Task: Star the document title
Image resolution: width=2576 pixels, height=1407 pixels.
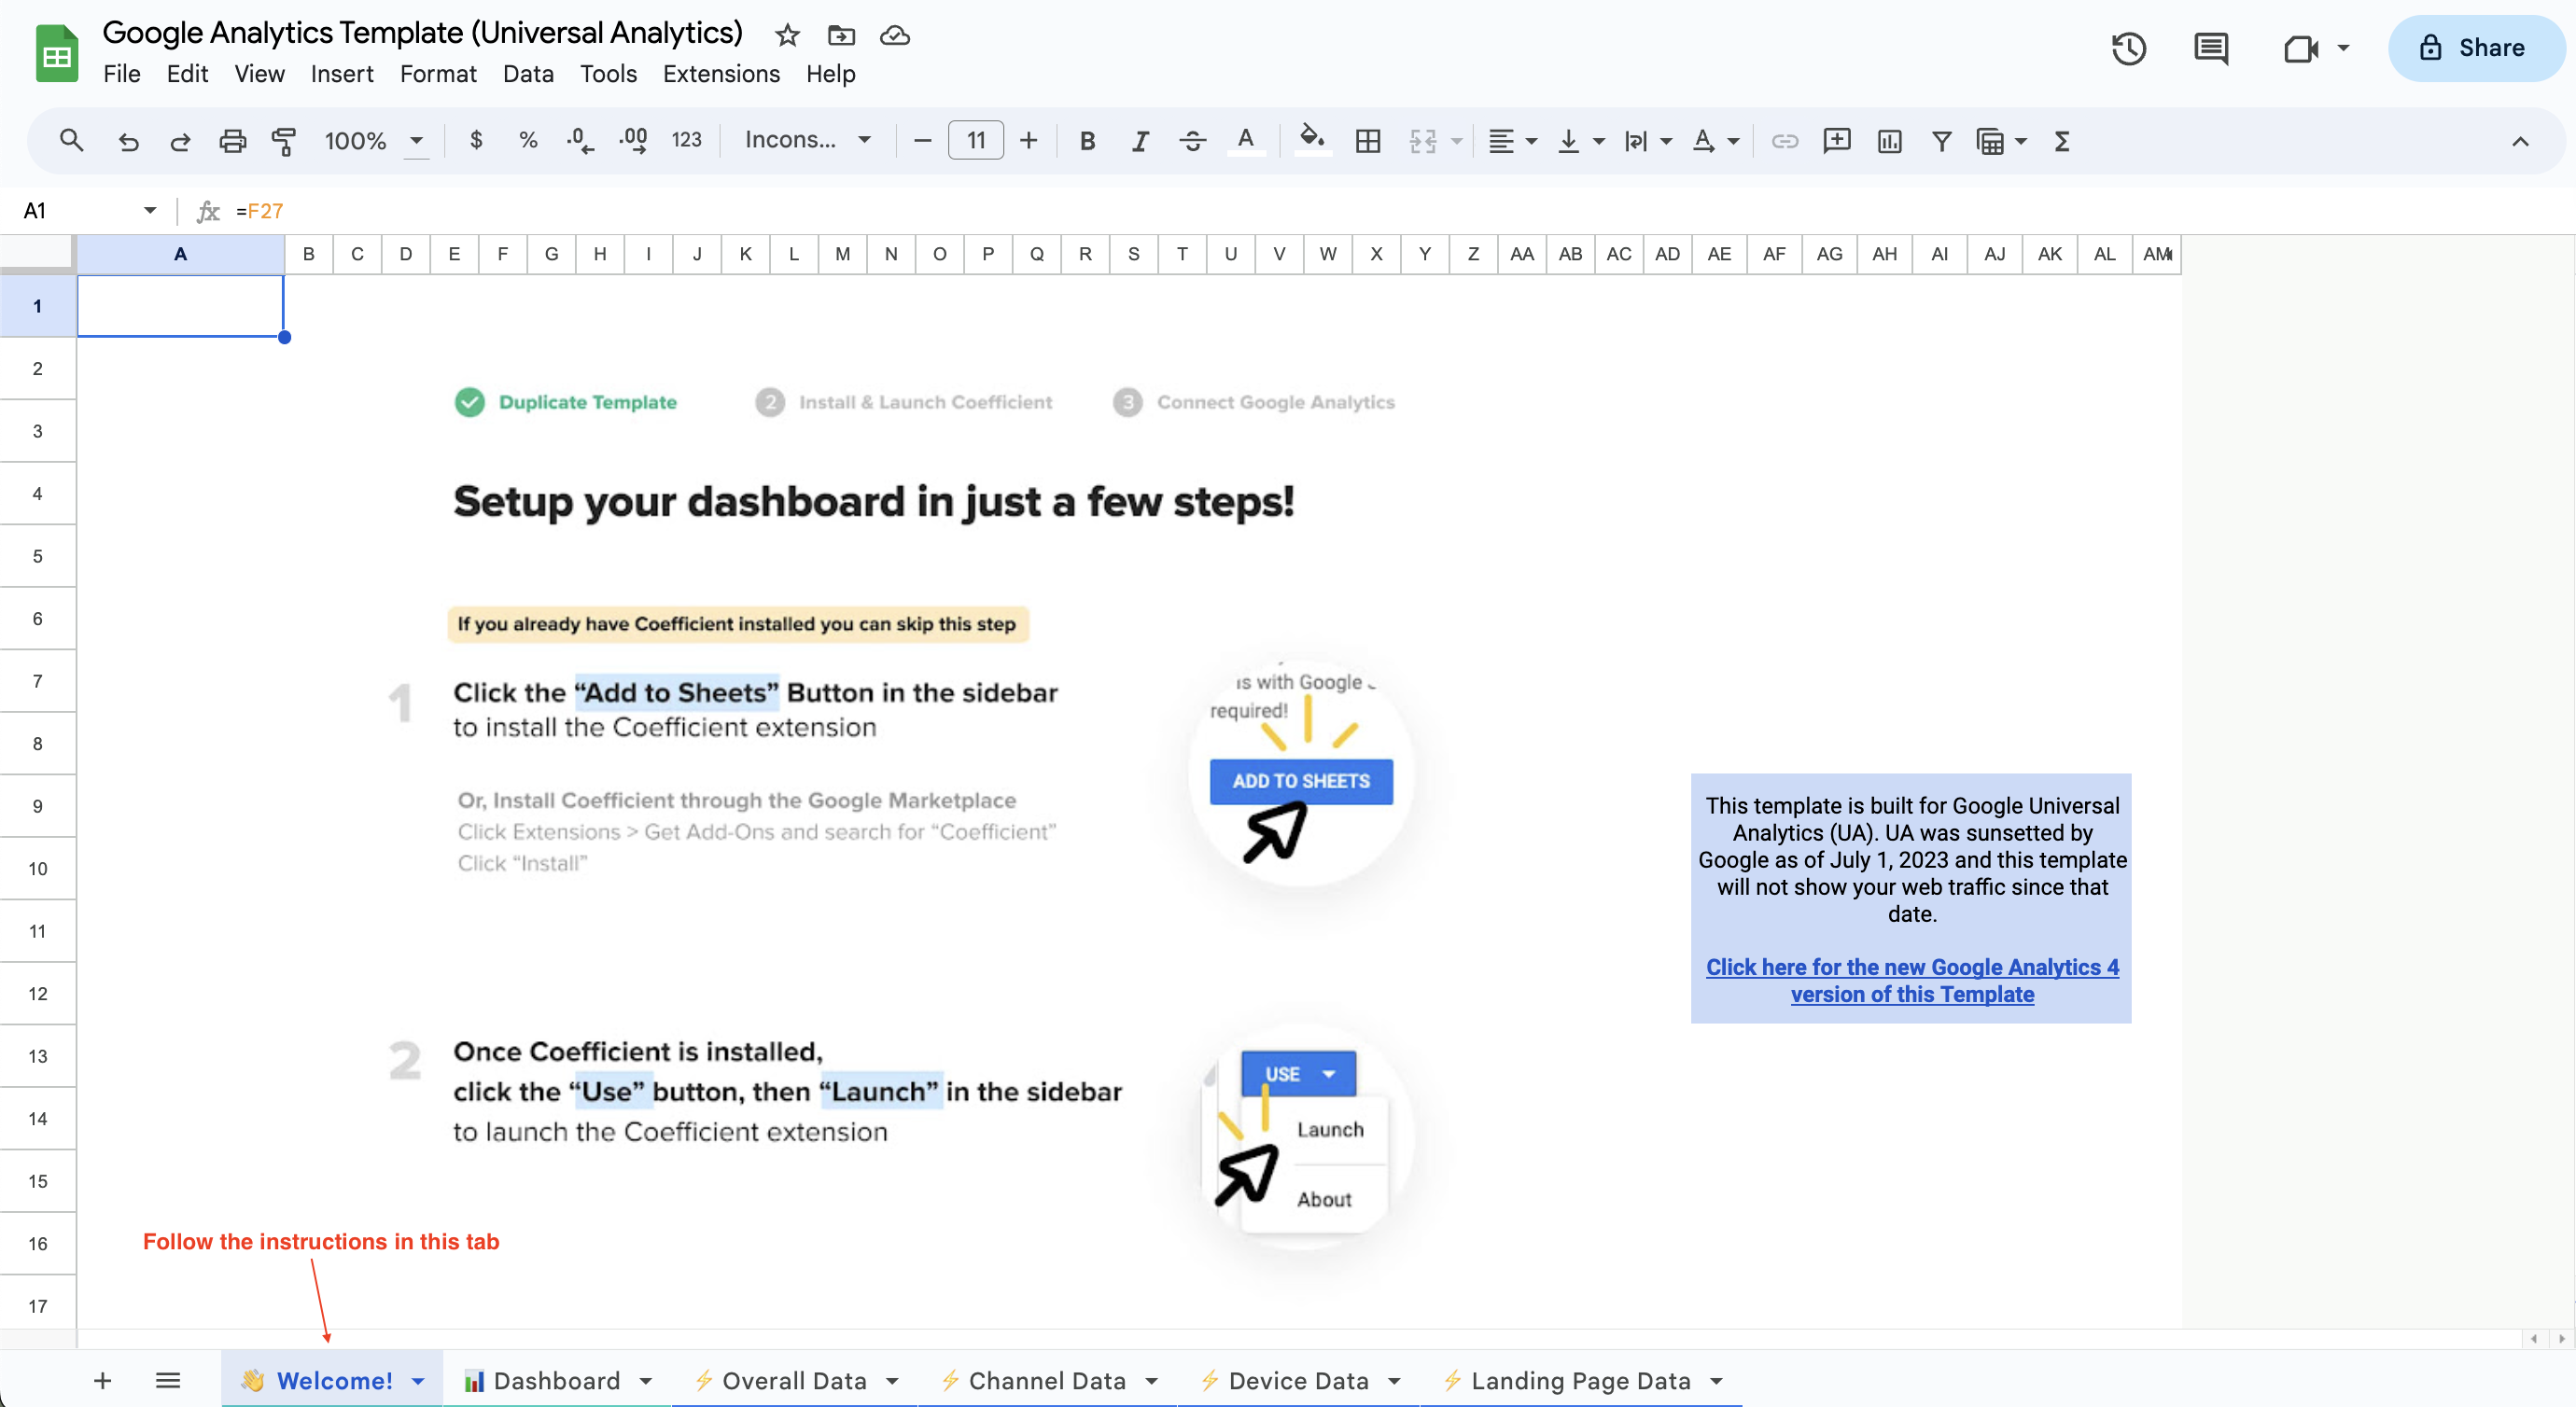Action: tap(787, 35)
